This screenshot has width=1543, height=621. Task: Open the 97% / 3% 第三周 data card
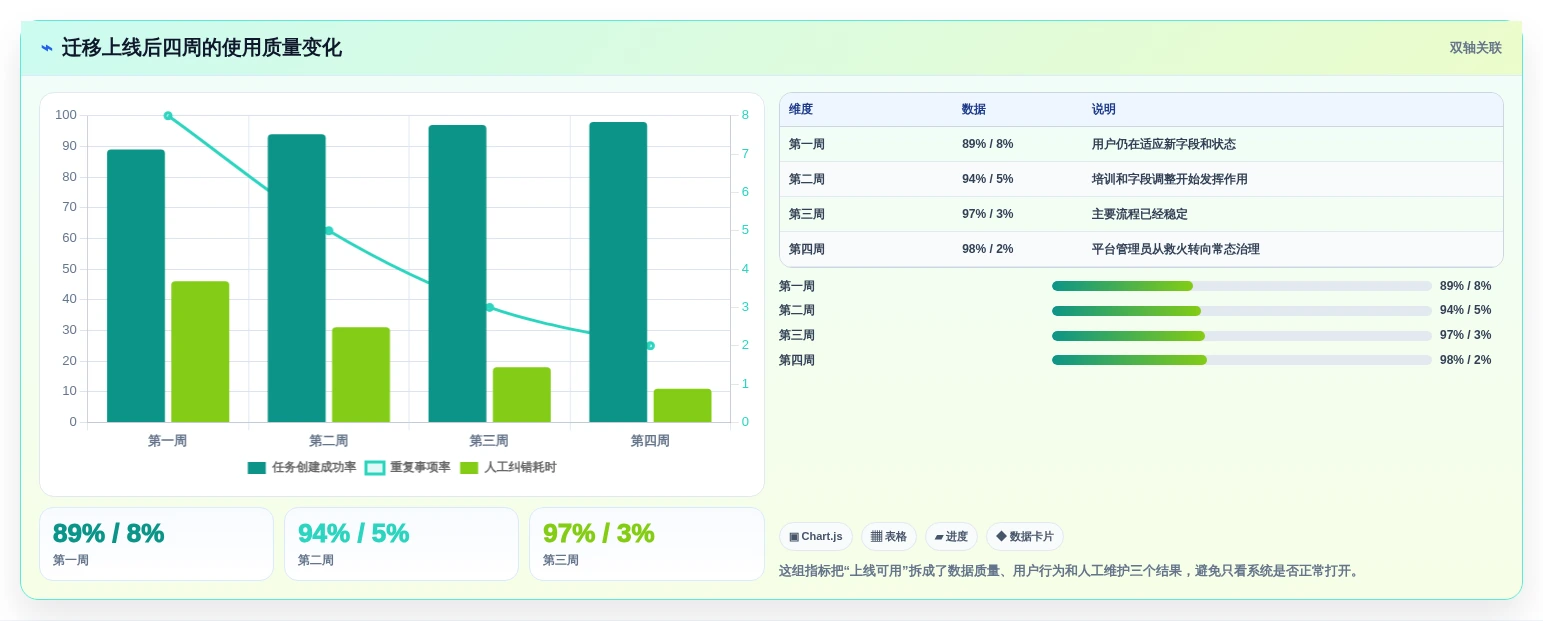pyautogui.click(x=647, y=544)
